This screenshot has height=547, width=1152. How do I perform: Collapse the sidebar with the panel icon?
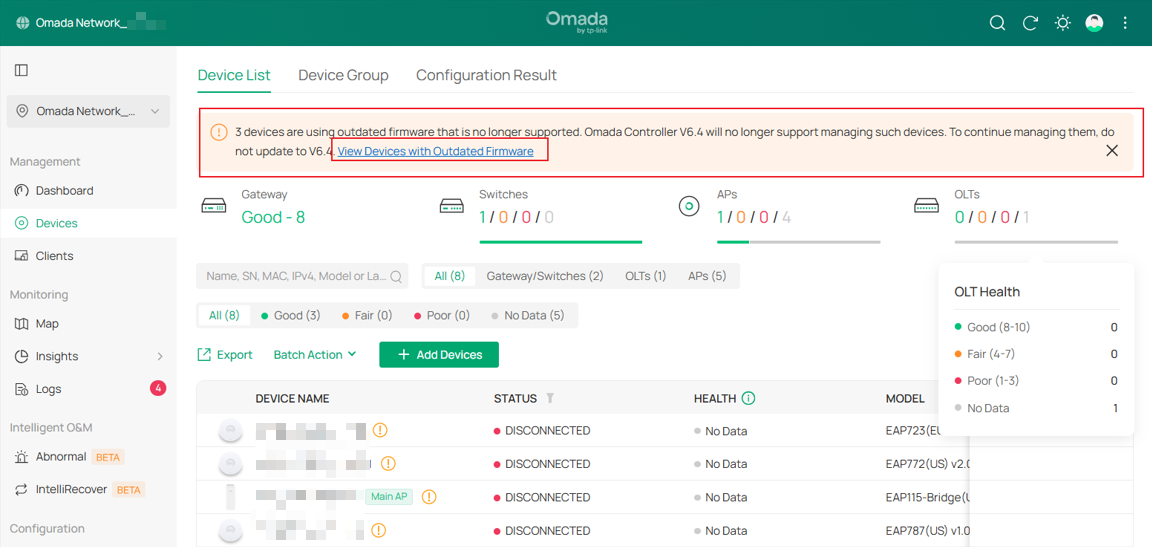[x=21, y=70]
